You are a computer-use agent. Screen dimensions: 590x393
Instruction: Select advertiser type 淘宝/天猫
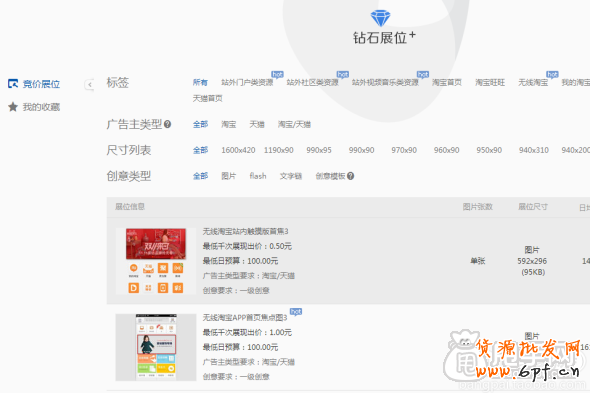pos(294,124)
